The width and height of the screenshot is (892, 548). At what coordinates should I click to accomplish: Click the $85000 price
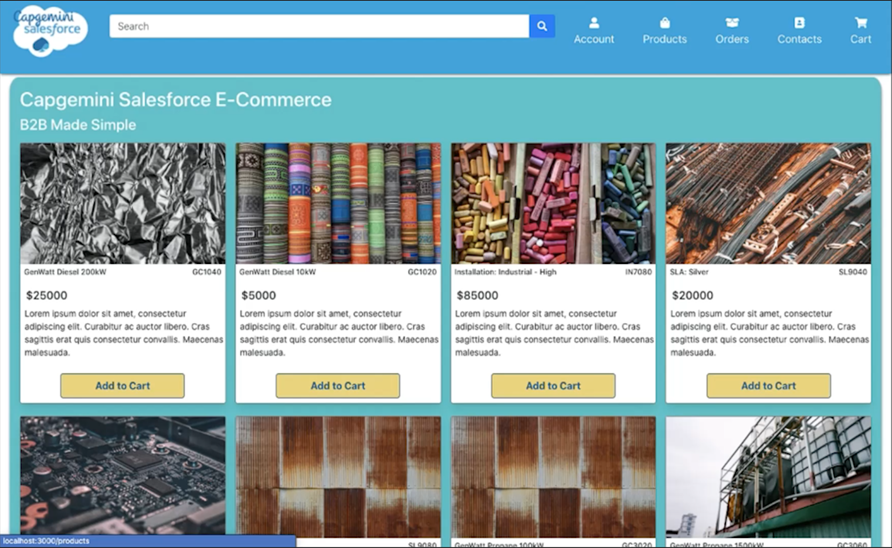tap(477, 295)
